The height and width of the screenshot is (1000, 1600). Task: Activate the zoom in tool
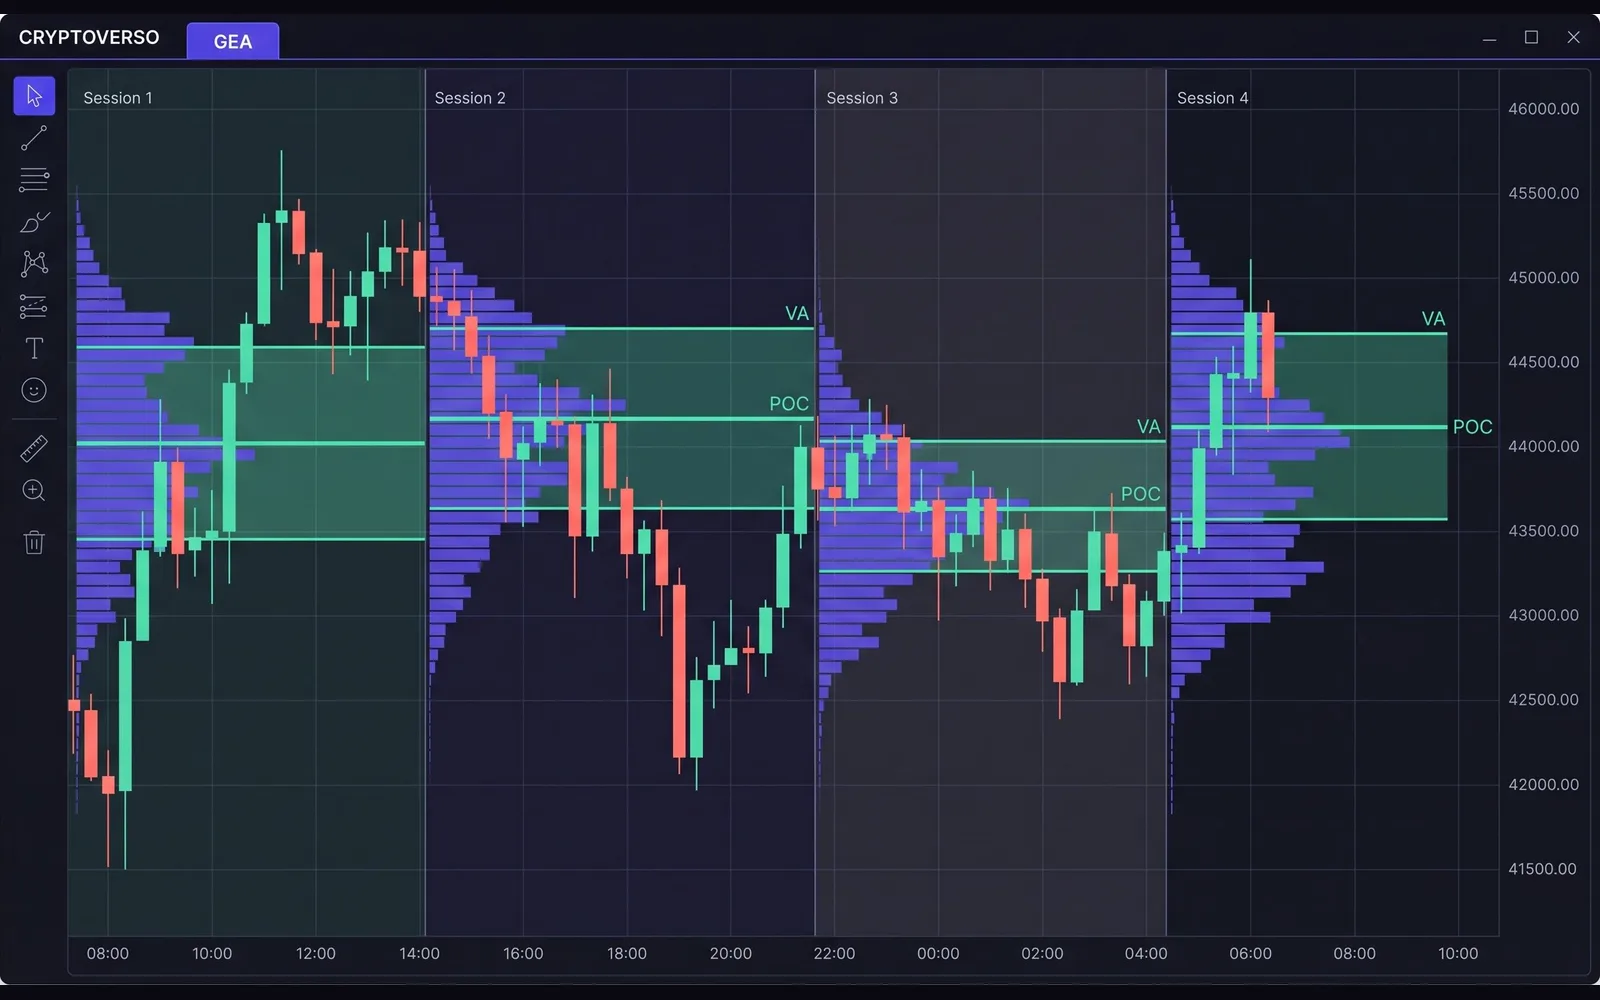(34, 490)
